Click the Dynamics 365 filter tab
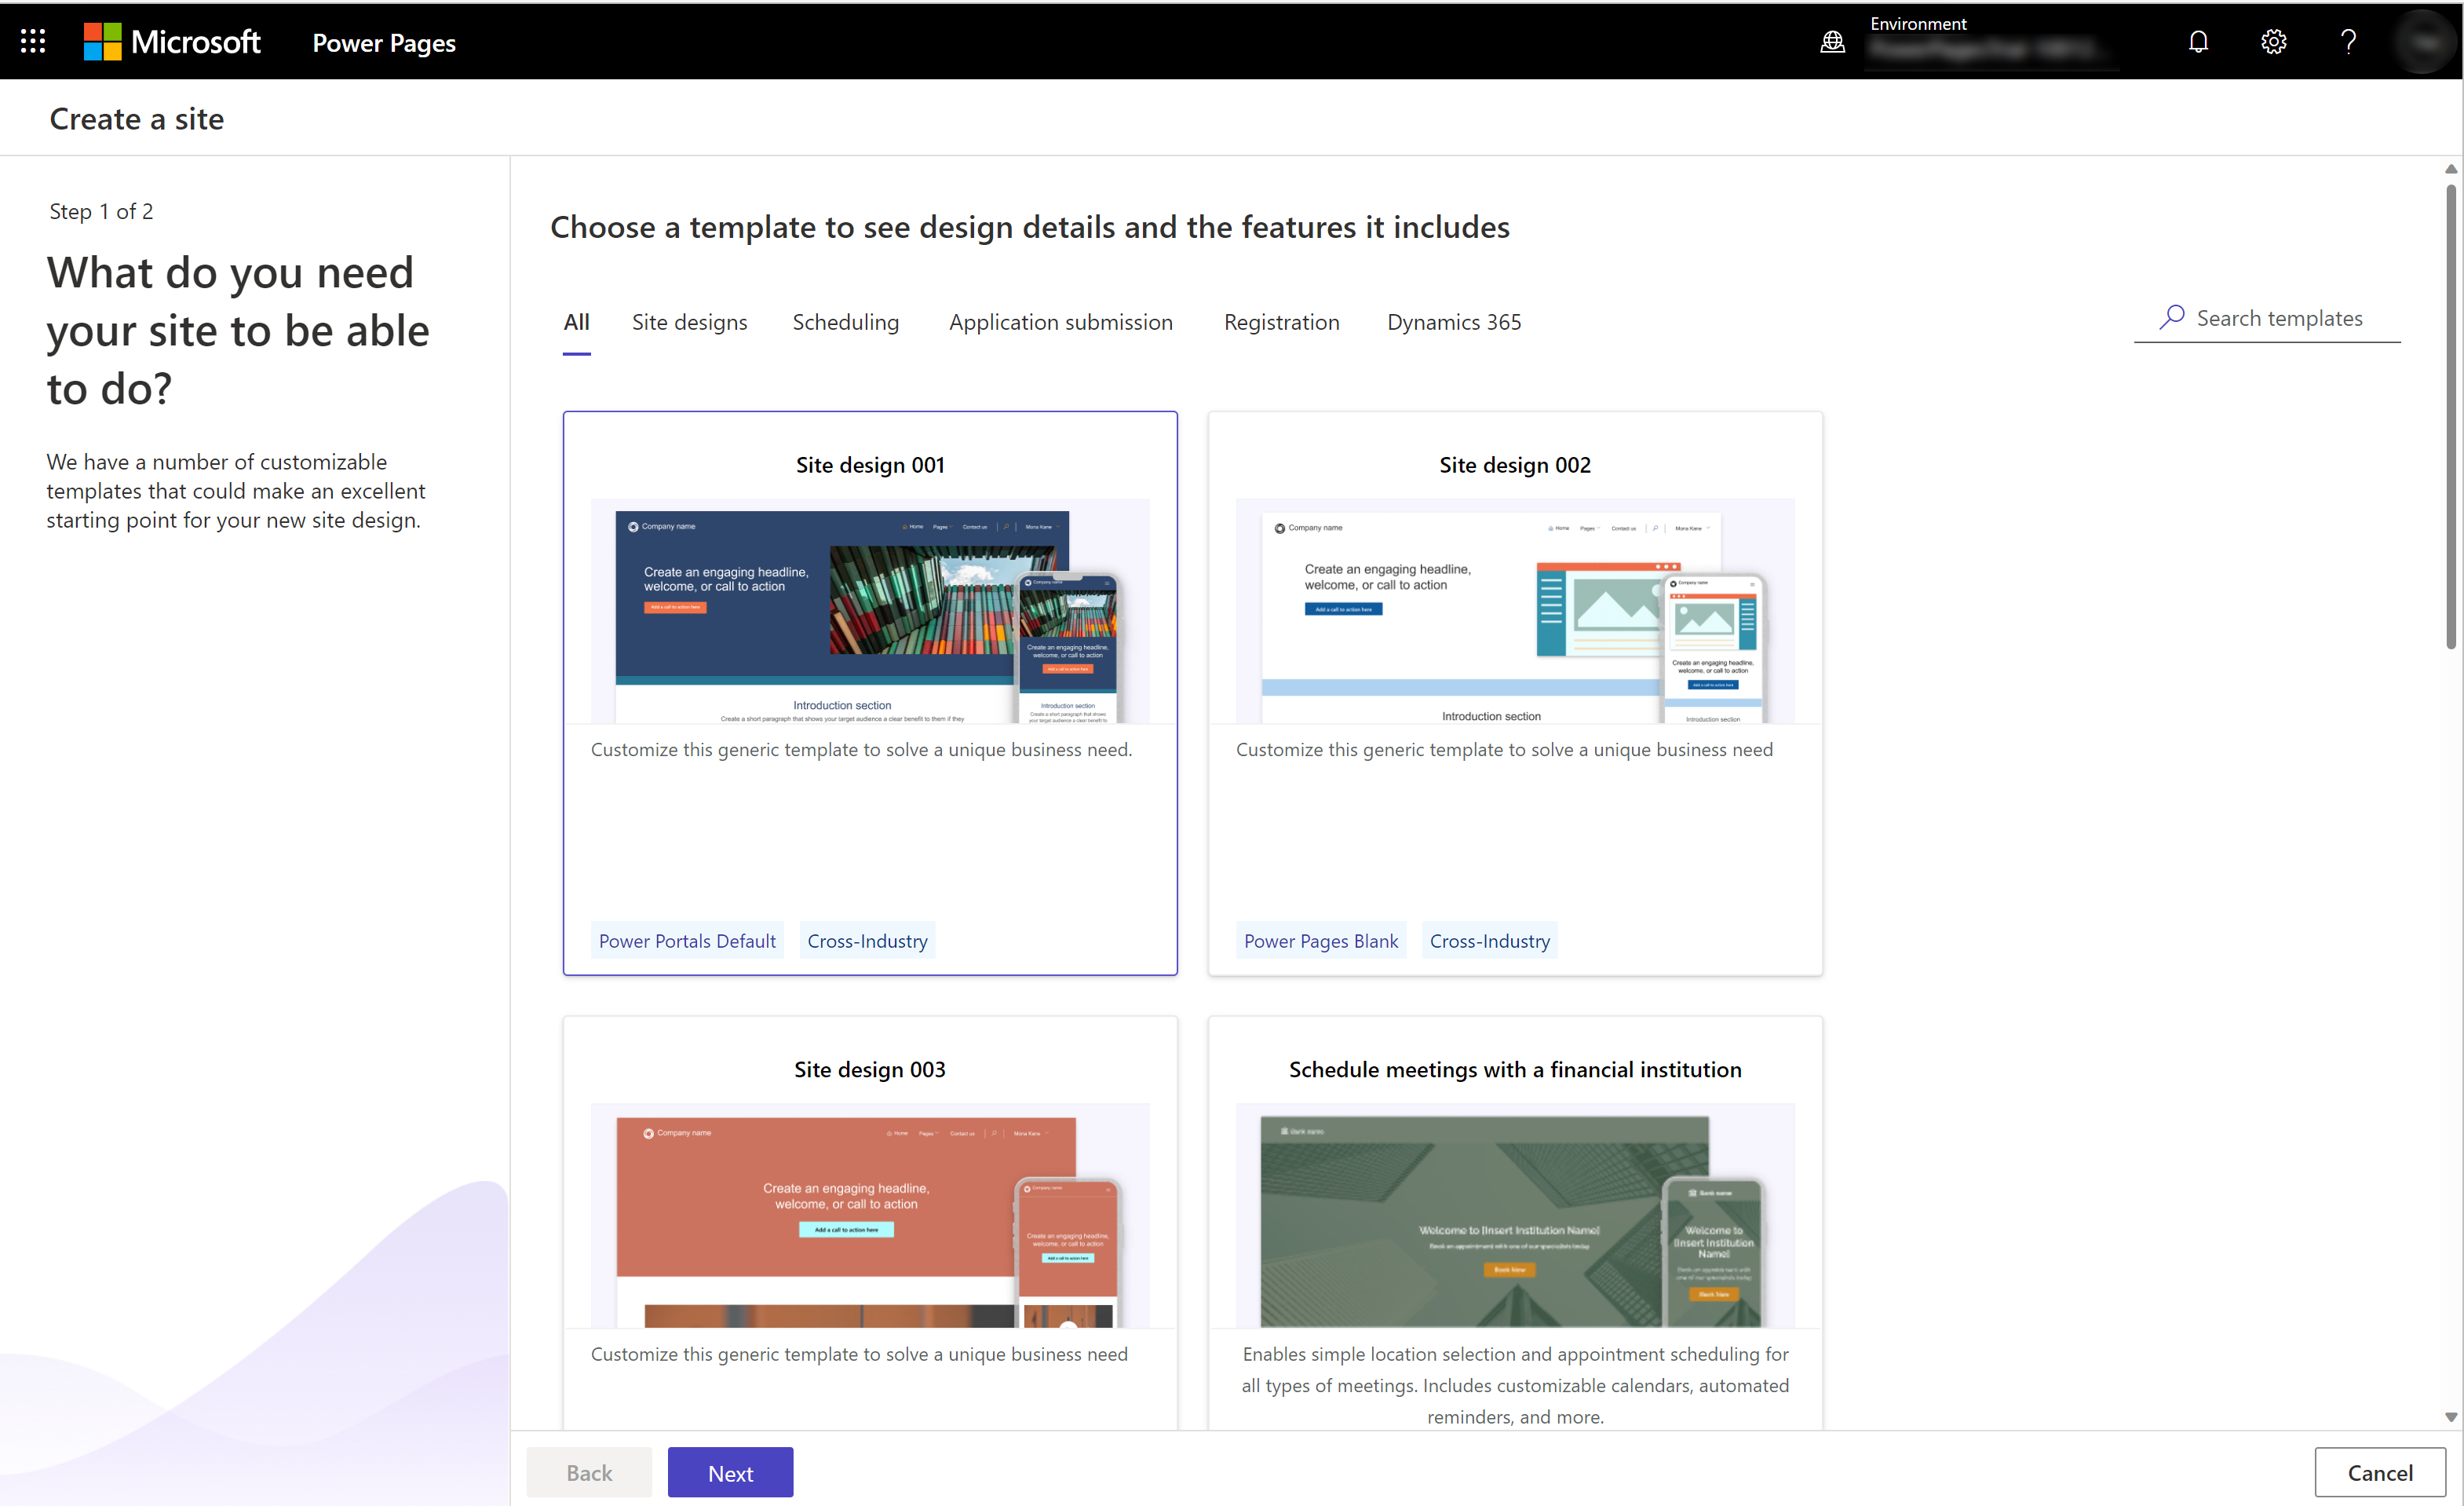Viewport: 2464px width, 1506px height. pos(1452,320)
